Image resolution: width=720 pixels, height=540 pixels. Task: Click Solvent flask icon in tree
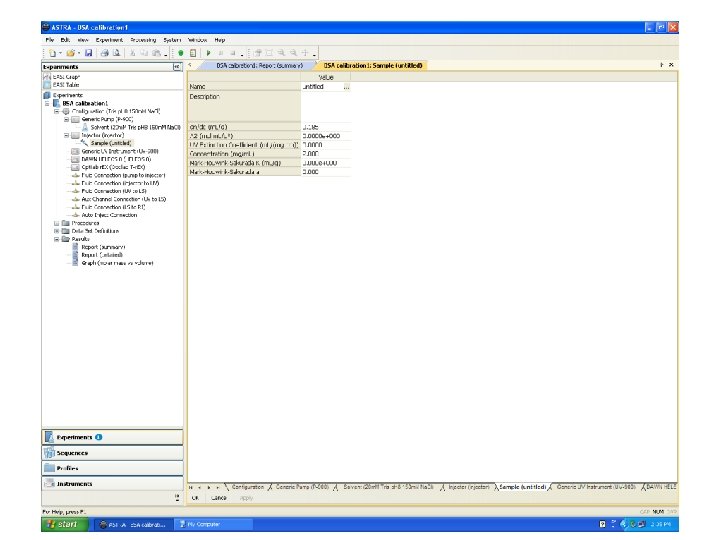pyautogui.click(x=85, y=127)
